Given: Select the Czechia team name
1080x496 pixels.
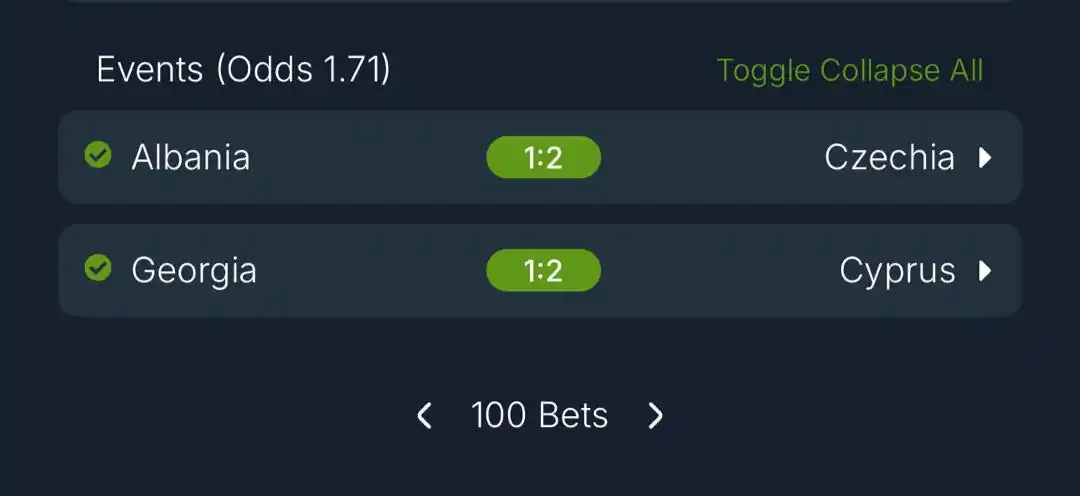Looking at the screenshot, I should click(x=890, y=158).
